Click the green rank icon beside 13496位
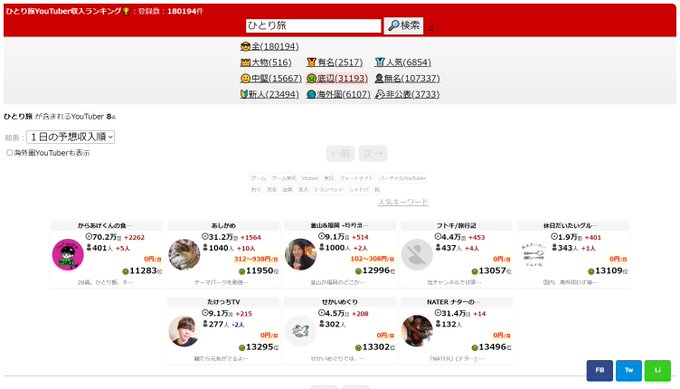680x389 pixels. click(474, 348)
